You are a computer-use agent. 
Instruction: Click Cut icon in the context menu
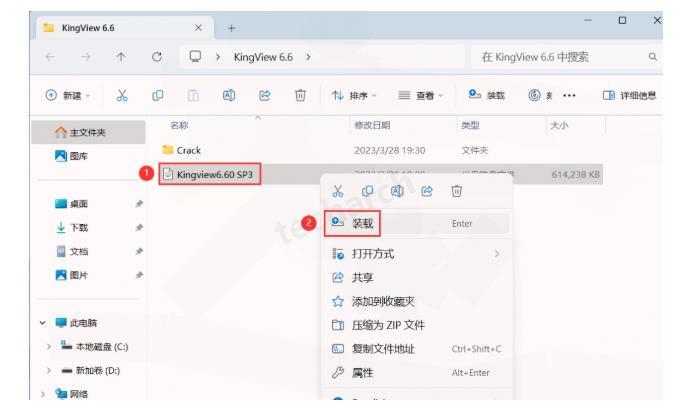(x=338, y=191)
